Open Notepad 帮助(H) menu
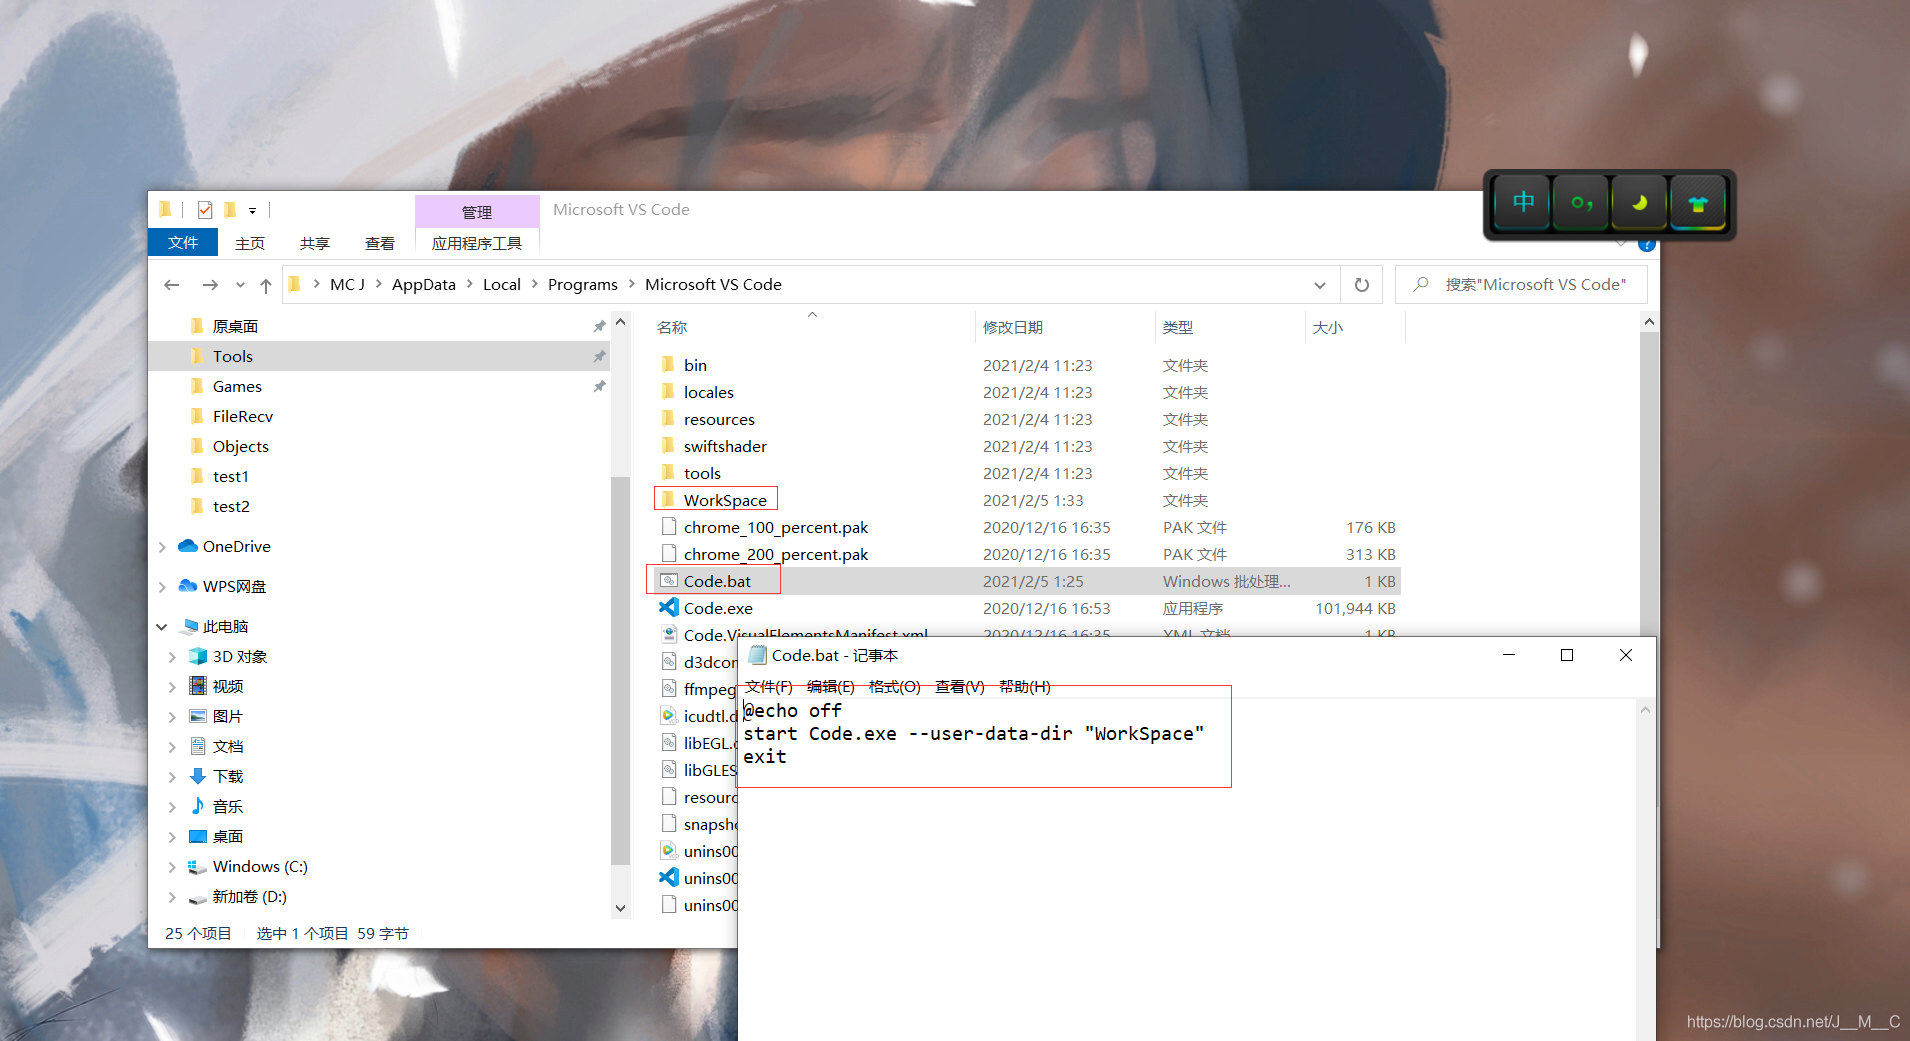This screenshot has width=1910, height=1041. pyautogui.click(x=1024, y=686)
